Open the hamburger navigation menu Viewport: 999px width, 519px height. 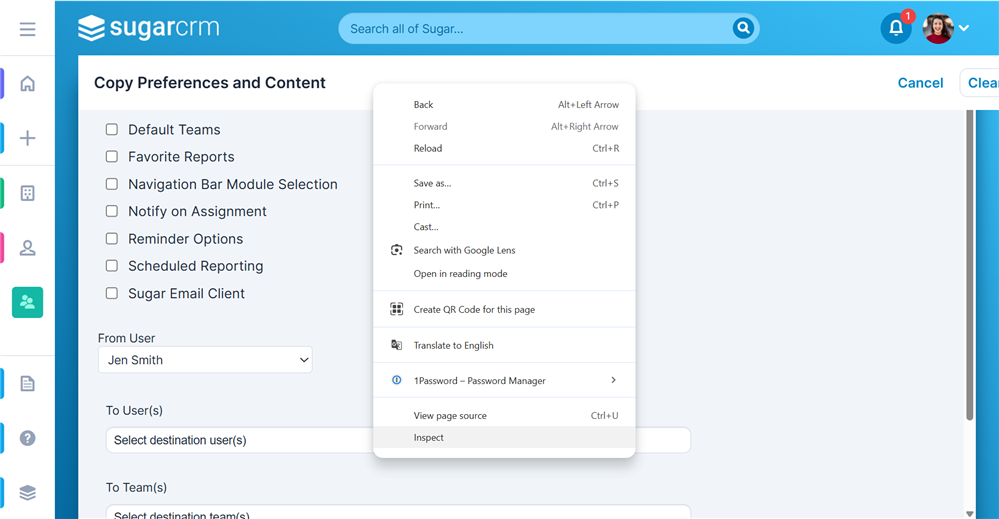click(x=27, y=29)
